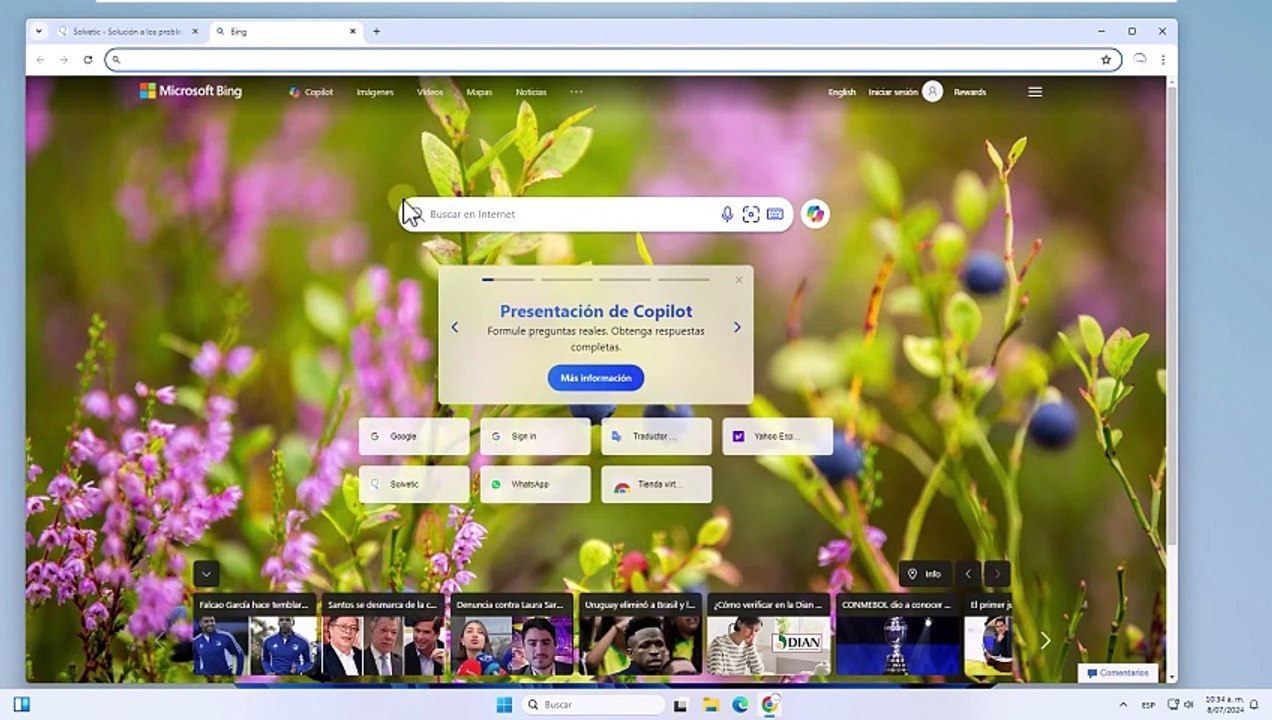The height and width of the screenshot is (720, 1272).
Task: Open visual search camera icon
Action: [751, 214]
